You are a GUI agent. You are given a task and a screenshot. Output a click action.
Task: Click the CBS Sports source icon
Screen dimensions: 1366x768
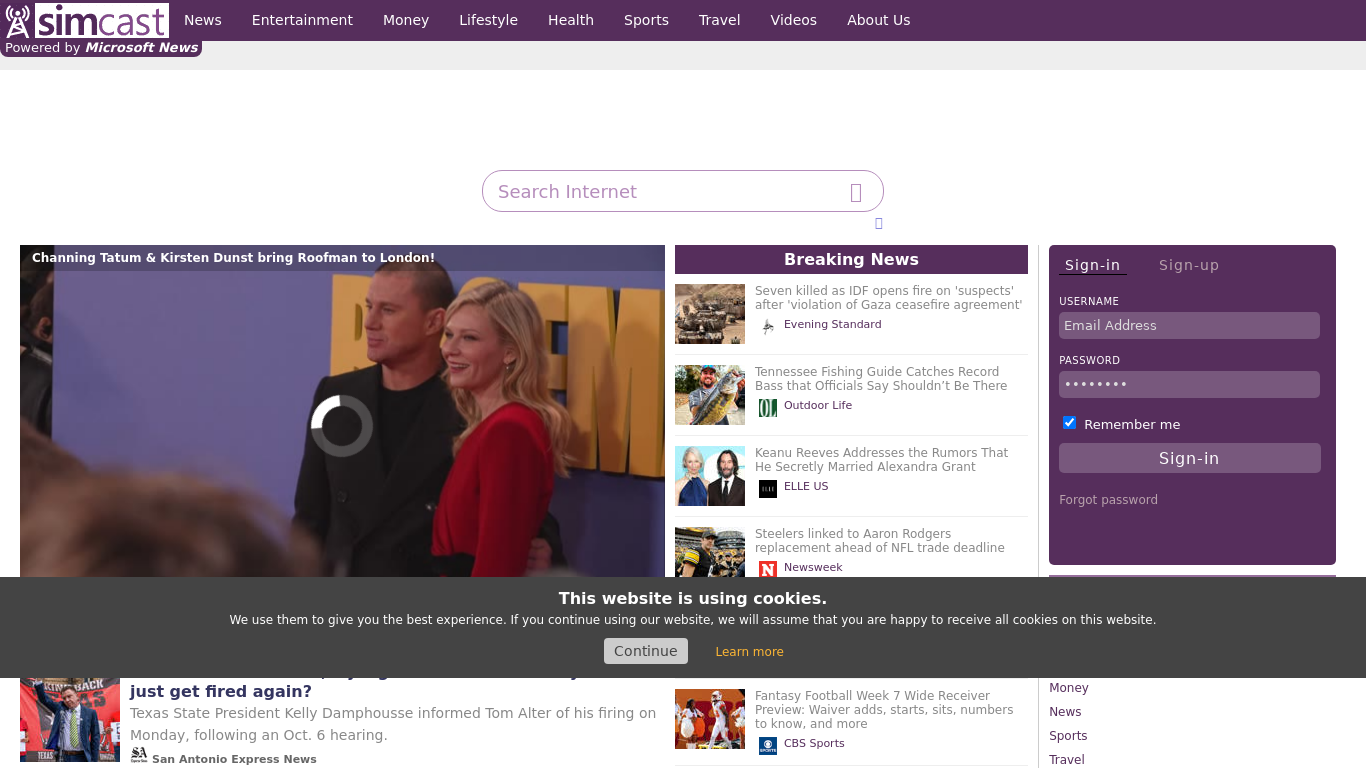(x=767, y=745)
